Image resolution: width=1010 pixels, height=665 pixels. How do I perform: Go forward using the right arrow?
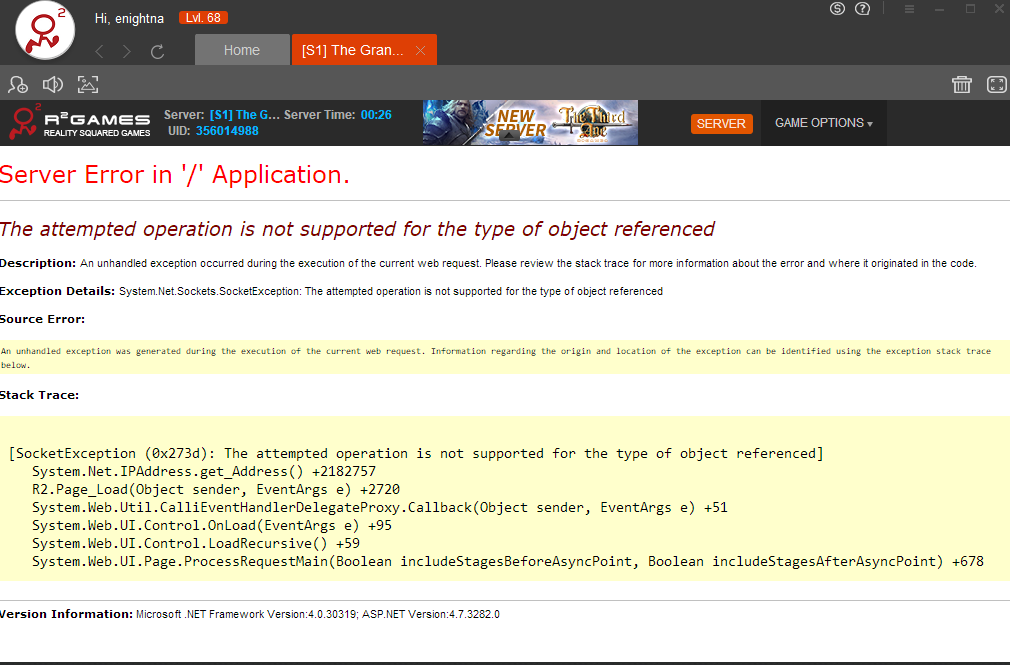click(127, 51)
